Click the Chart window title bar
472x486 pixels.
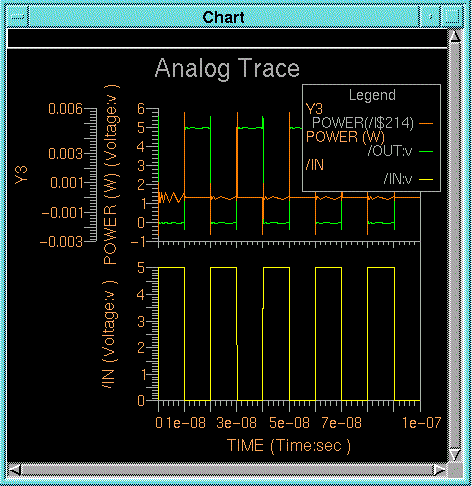pos(223,17)
